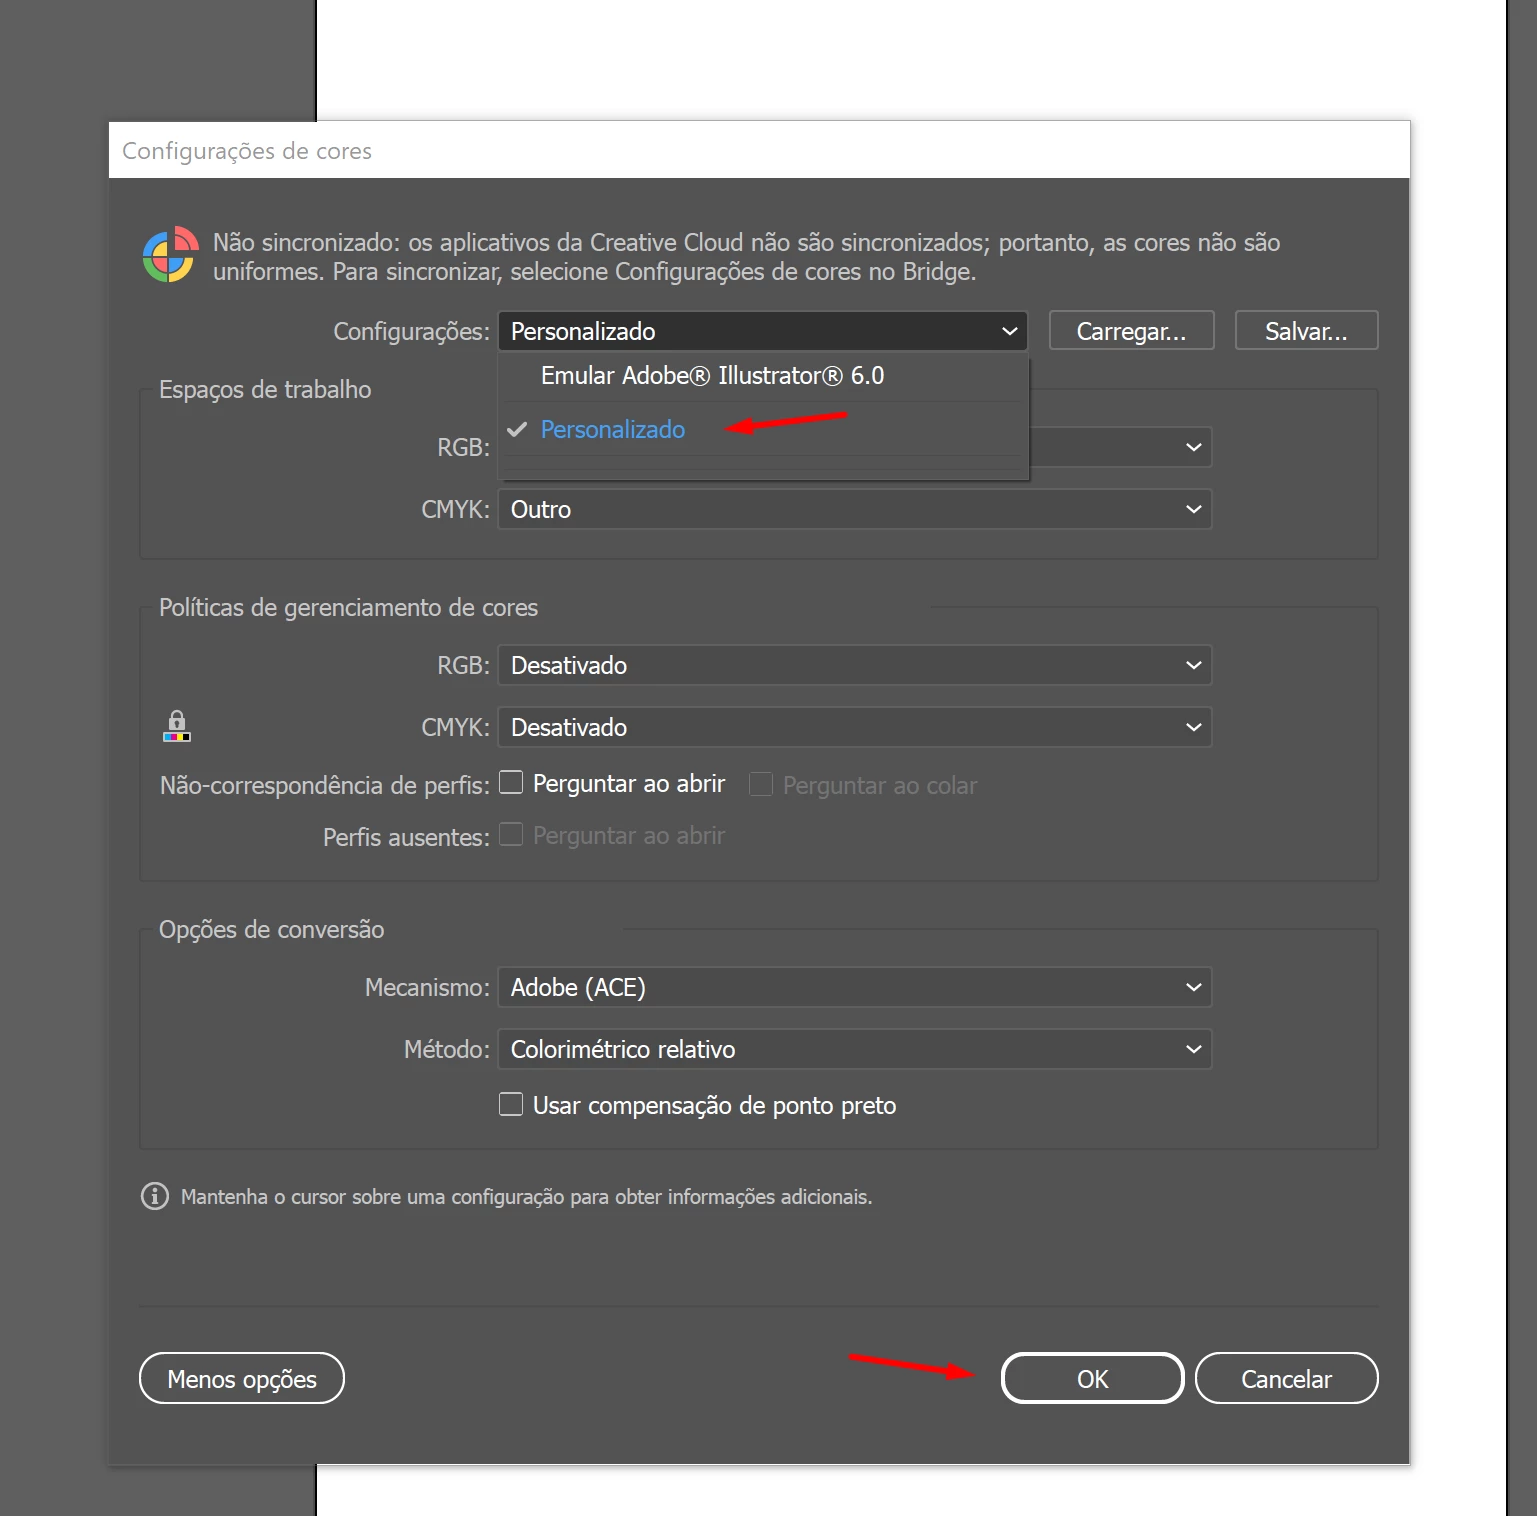The height and width of the screenshot is (1516, 1537).
Task: Open the Método dropdown Colorimétrico relativo
Action: point(855,1049)
